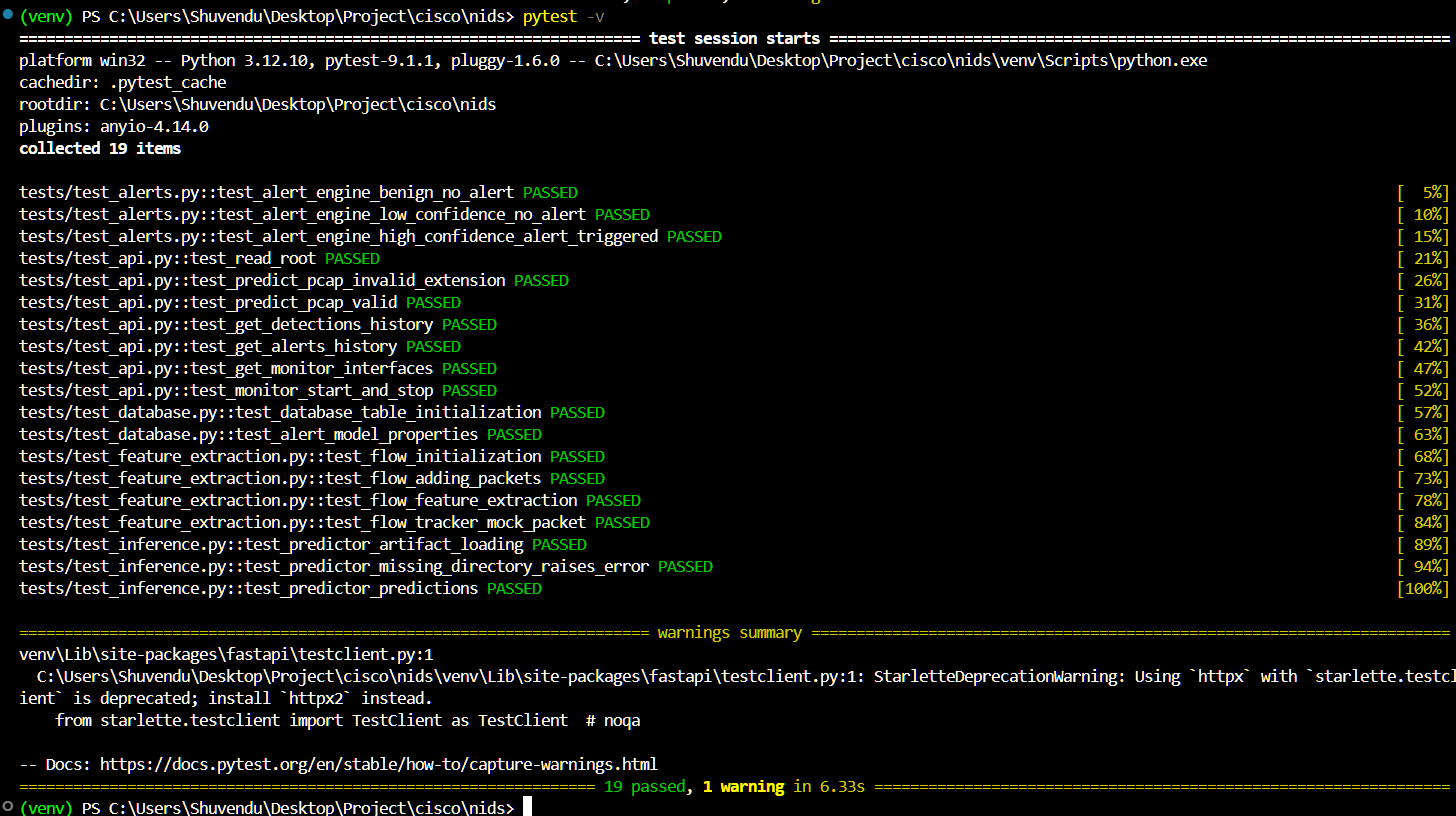
Task: Click the 'collected 19 items' text
Action: pos(100,149)
